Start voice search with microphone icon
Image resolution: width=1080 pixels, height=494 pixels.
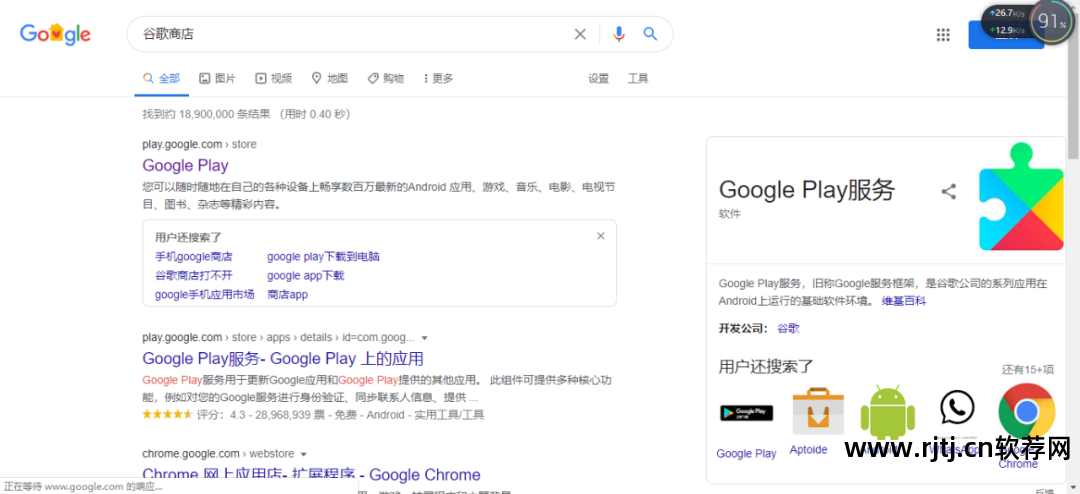pyautogui.click(x=619, y=34)
